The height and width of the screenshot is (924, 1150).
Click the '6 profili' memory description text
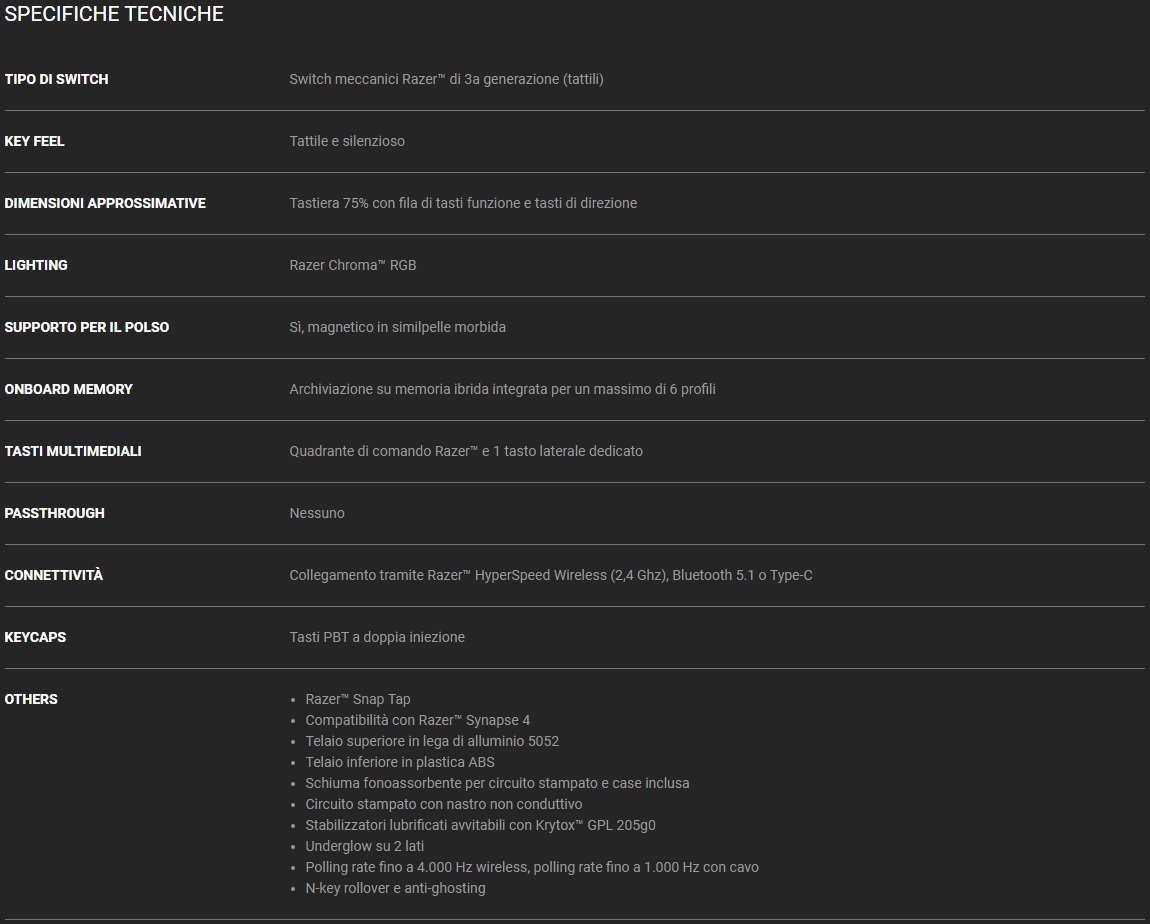tap(502, 389)
